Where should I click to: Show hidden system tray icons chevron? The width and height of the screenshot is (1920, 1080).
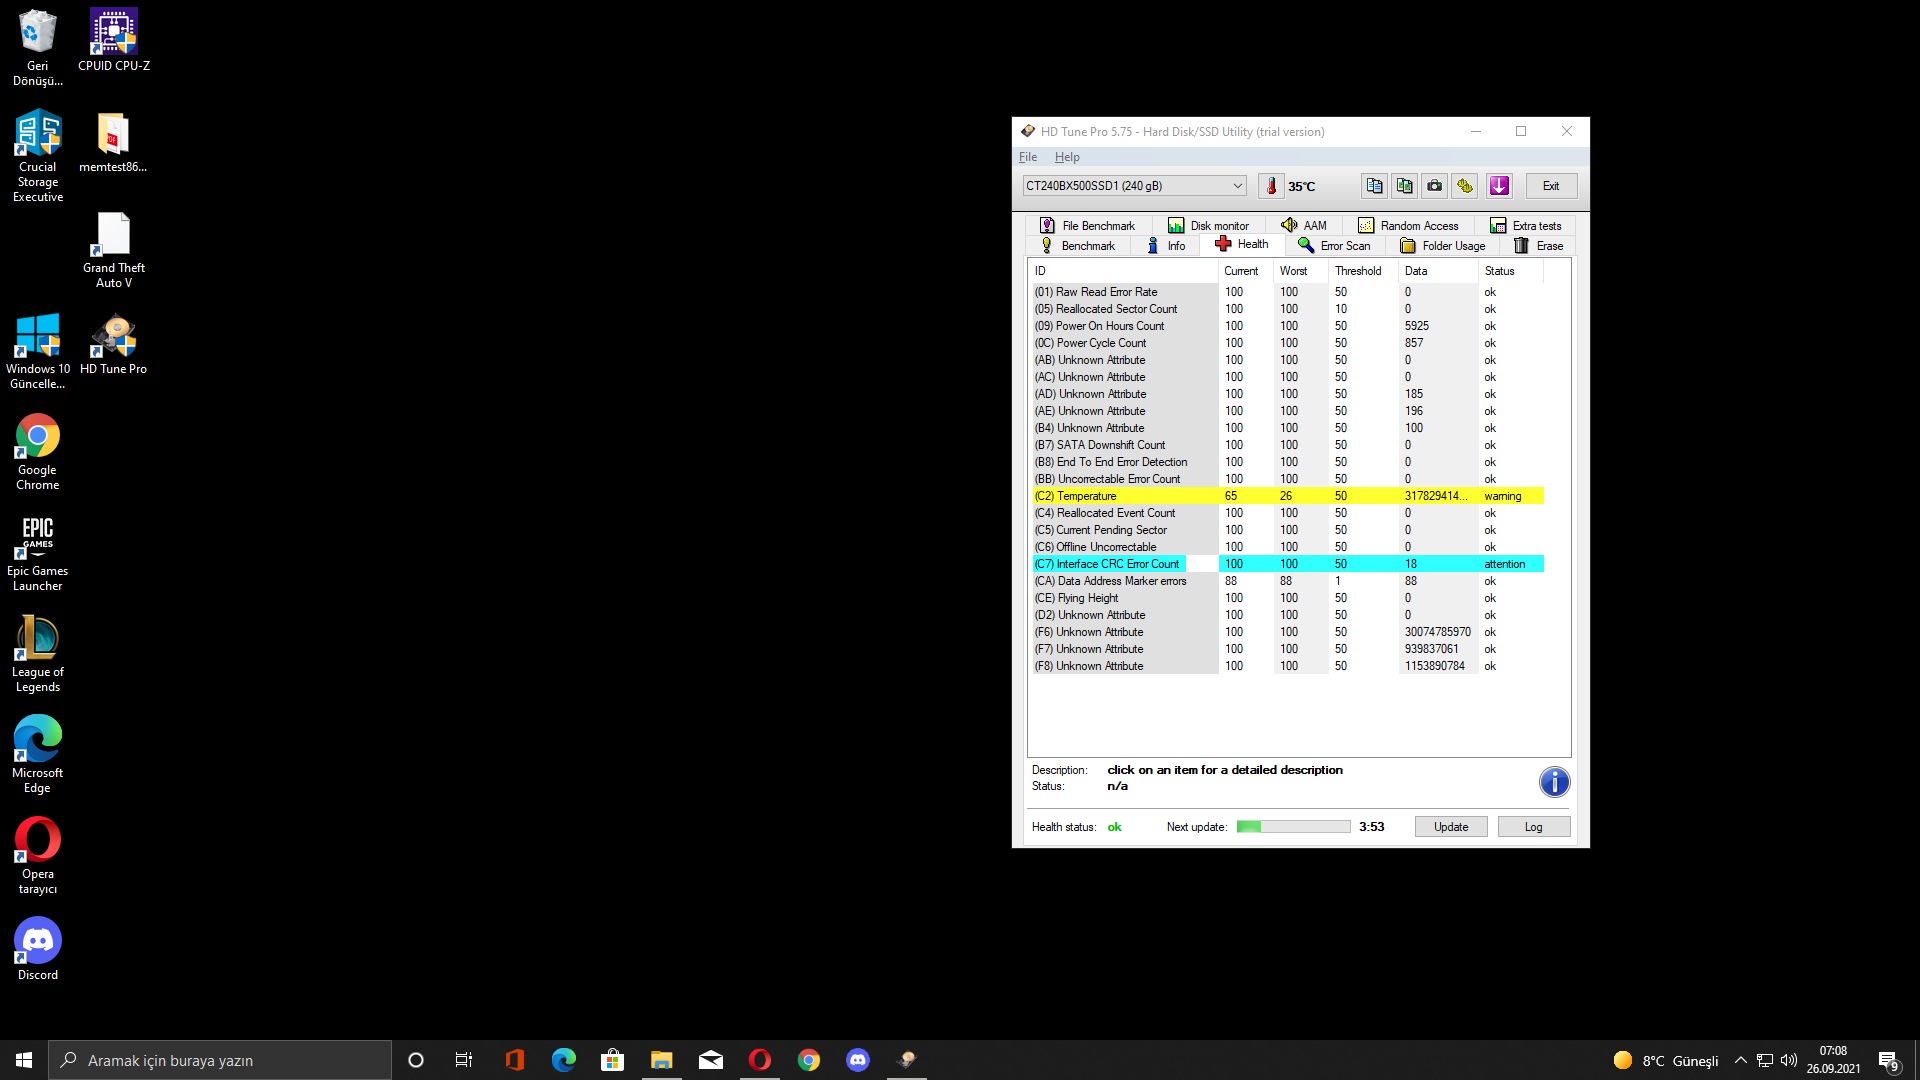click(1741, 1060)
